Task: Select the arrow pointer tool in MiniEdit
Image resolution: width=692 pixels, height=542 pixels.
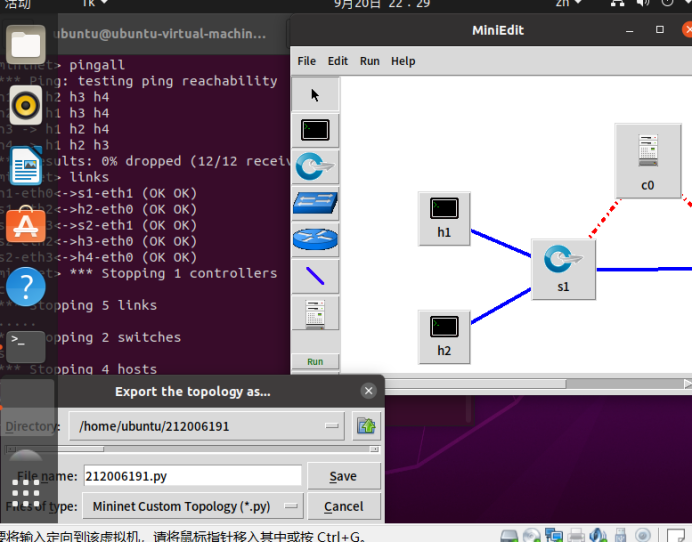Action: [x=315, y=94]
